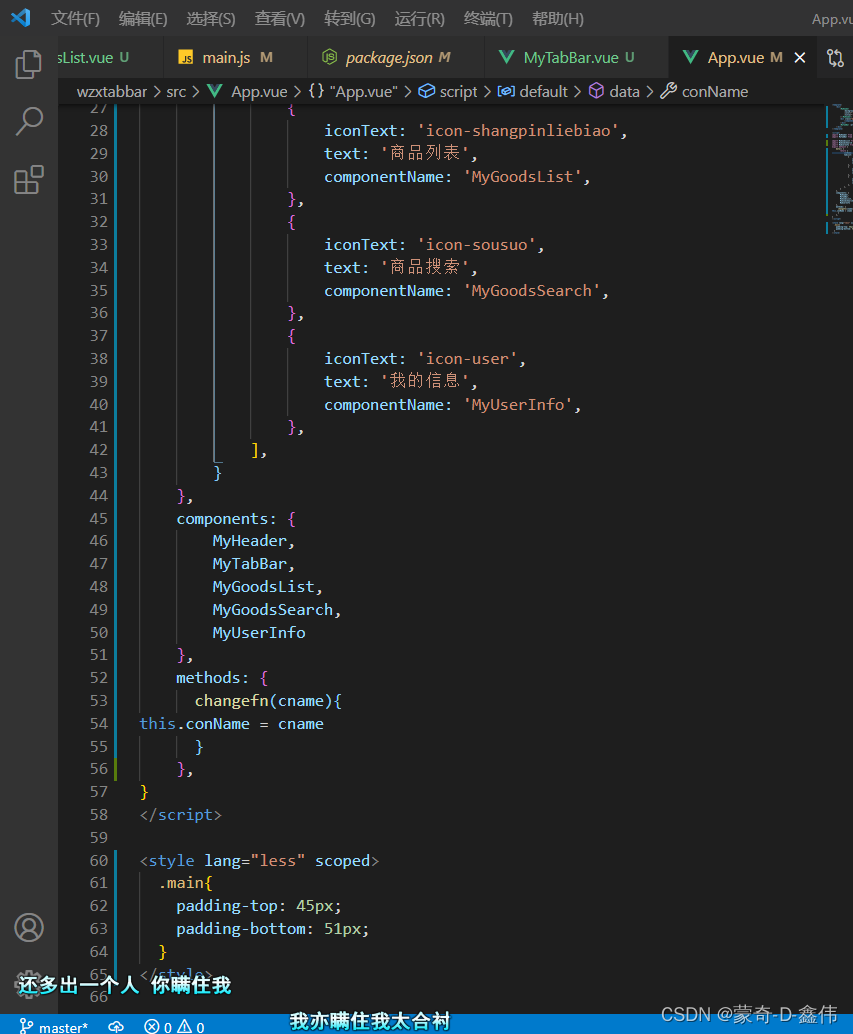Open the 帮助(H) menu
This screenshot has width=853, height=1034.
[558, 18]
